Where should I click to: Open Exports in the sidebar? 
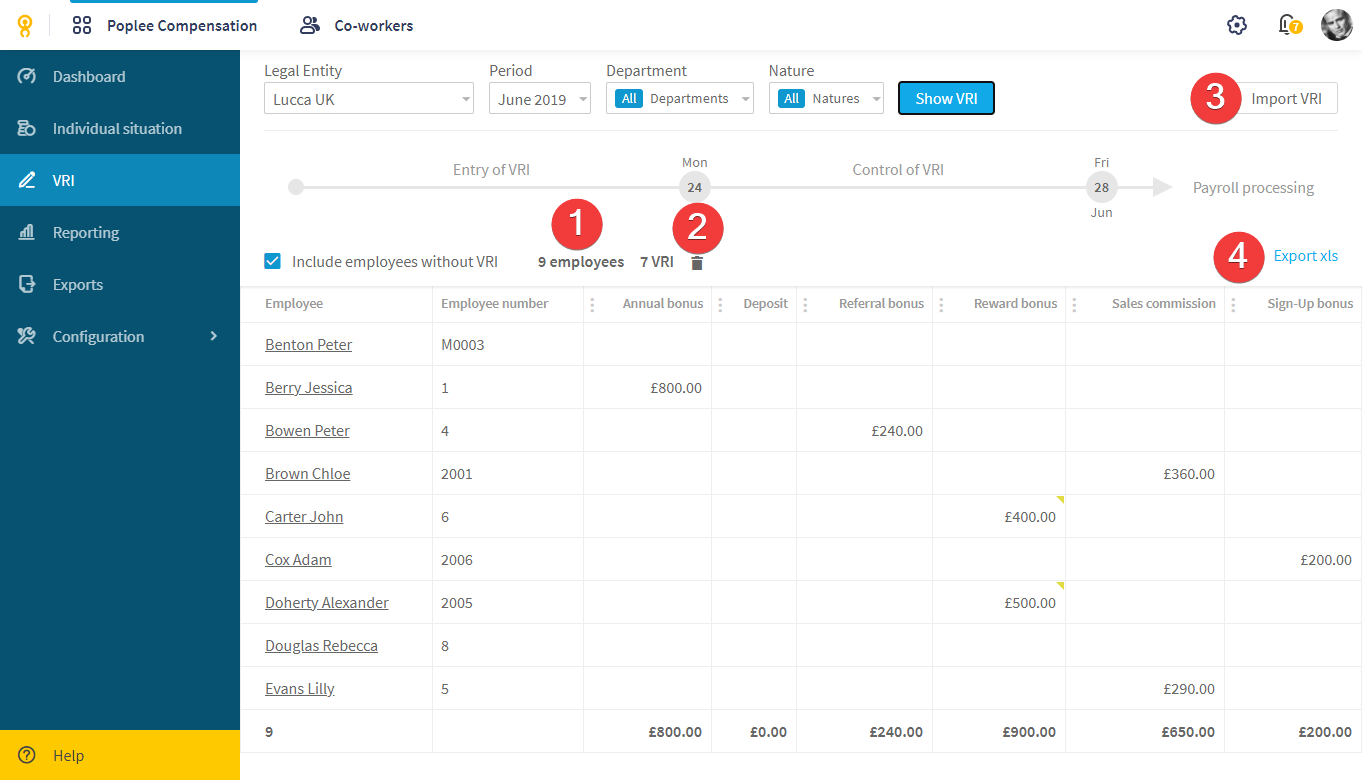pos(120,284)
